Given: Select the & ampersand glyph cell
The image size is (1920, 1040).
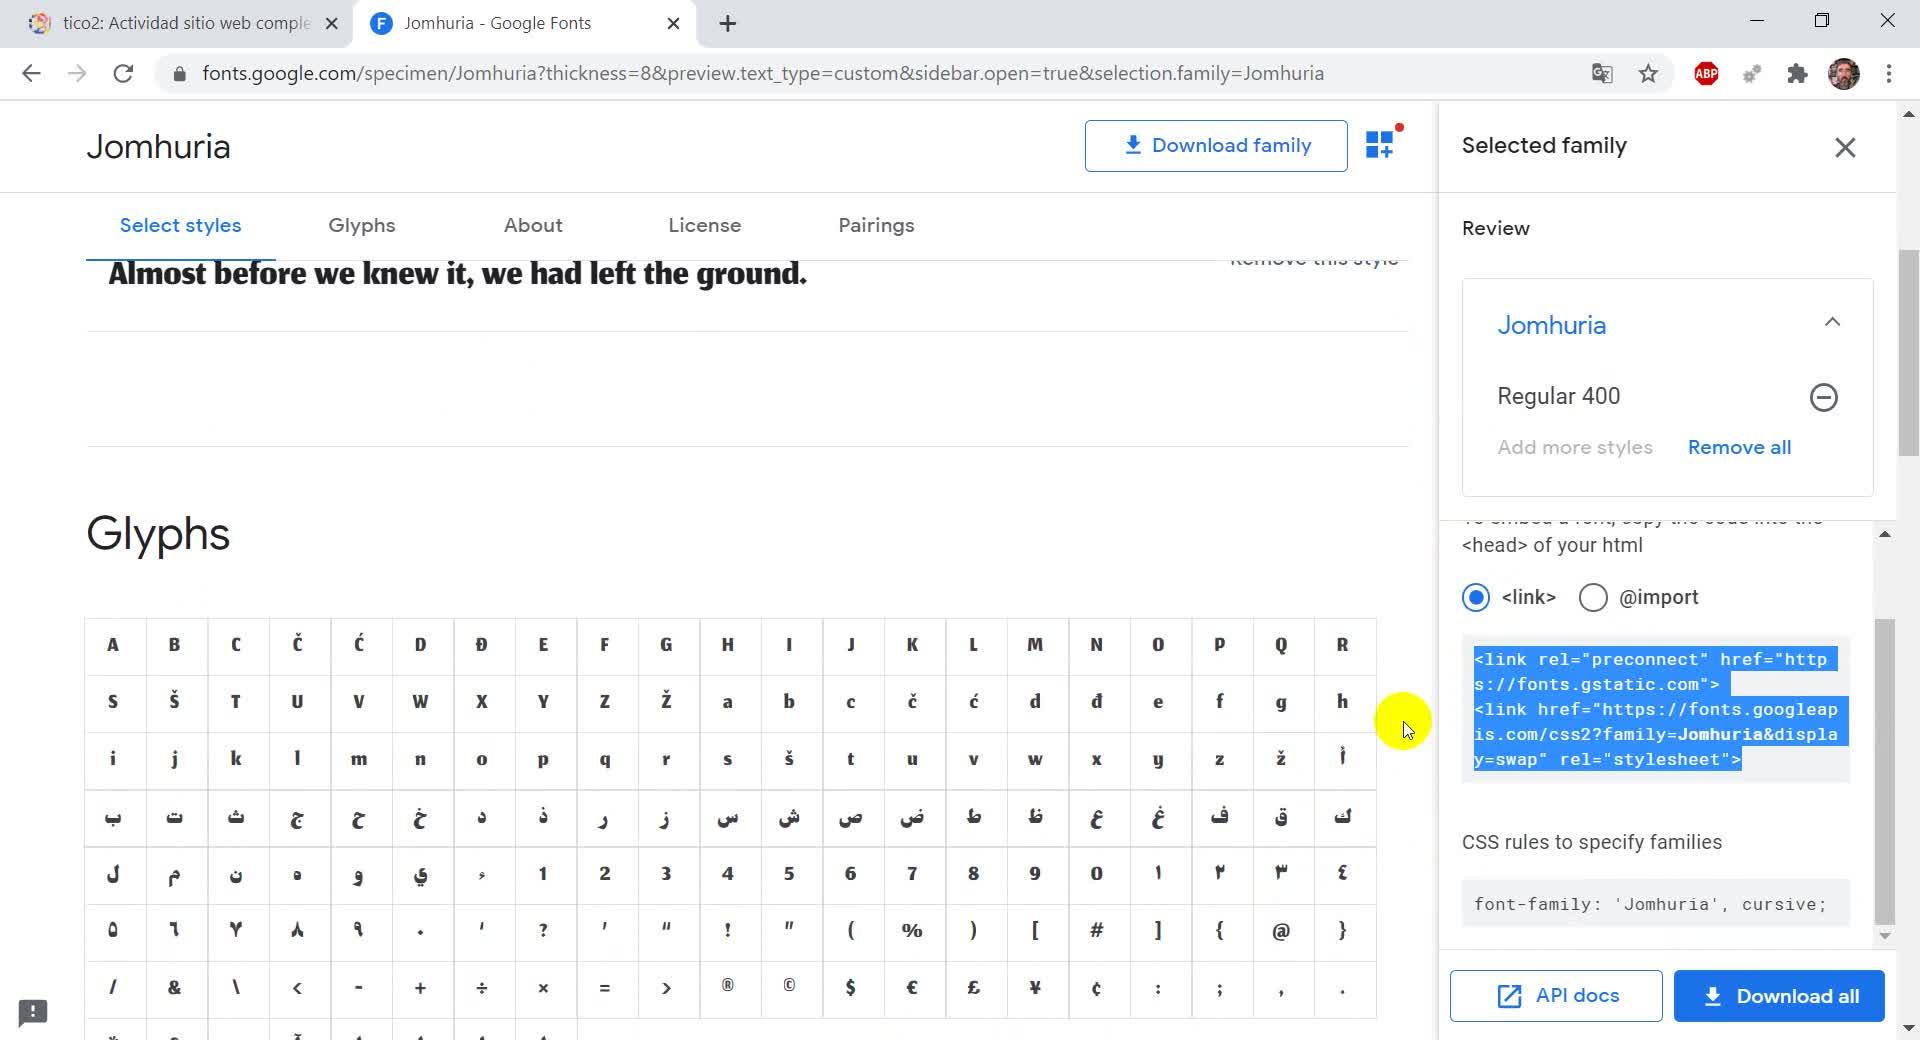Looking at the screenshot, I should pos(174,988).
